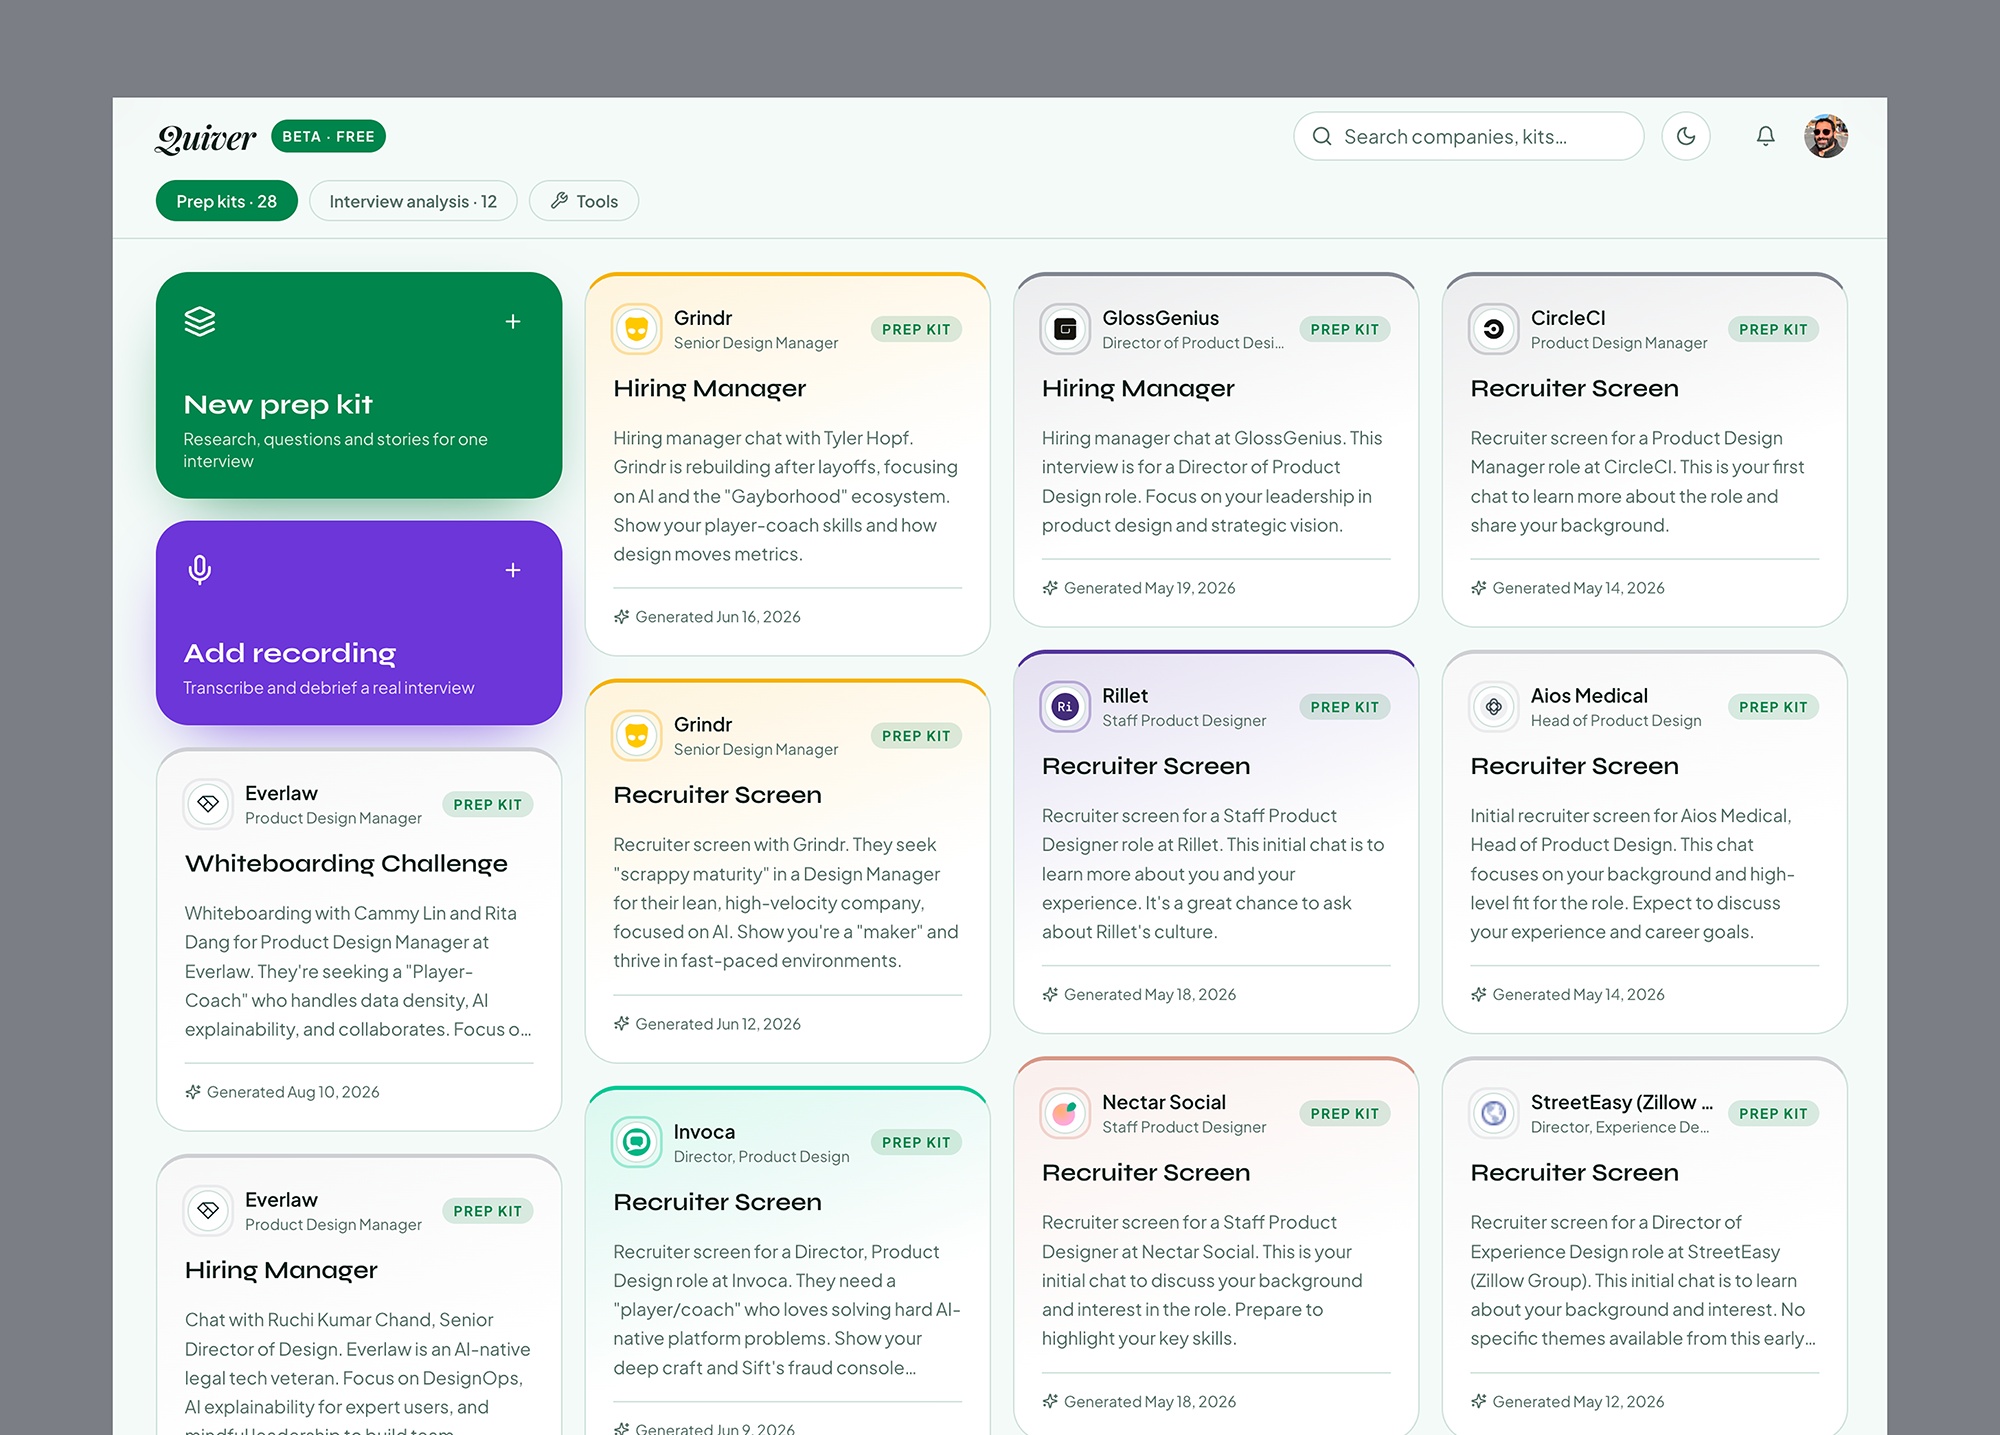
Task: Click 'Director of Product Desi...' under GlossGenius
Action: click(x=1193, y=343)
